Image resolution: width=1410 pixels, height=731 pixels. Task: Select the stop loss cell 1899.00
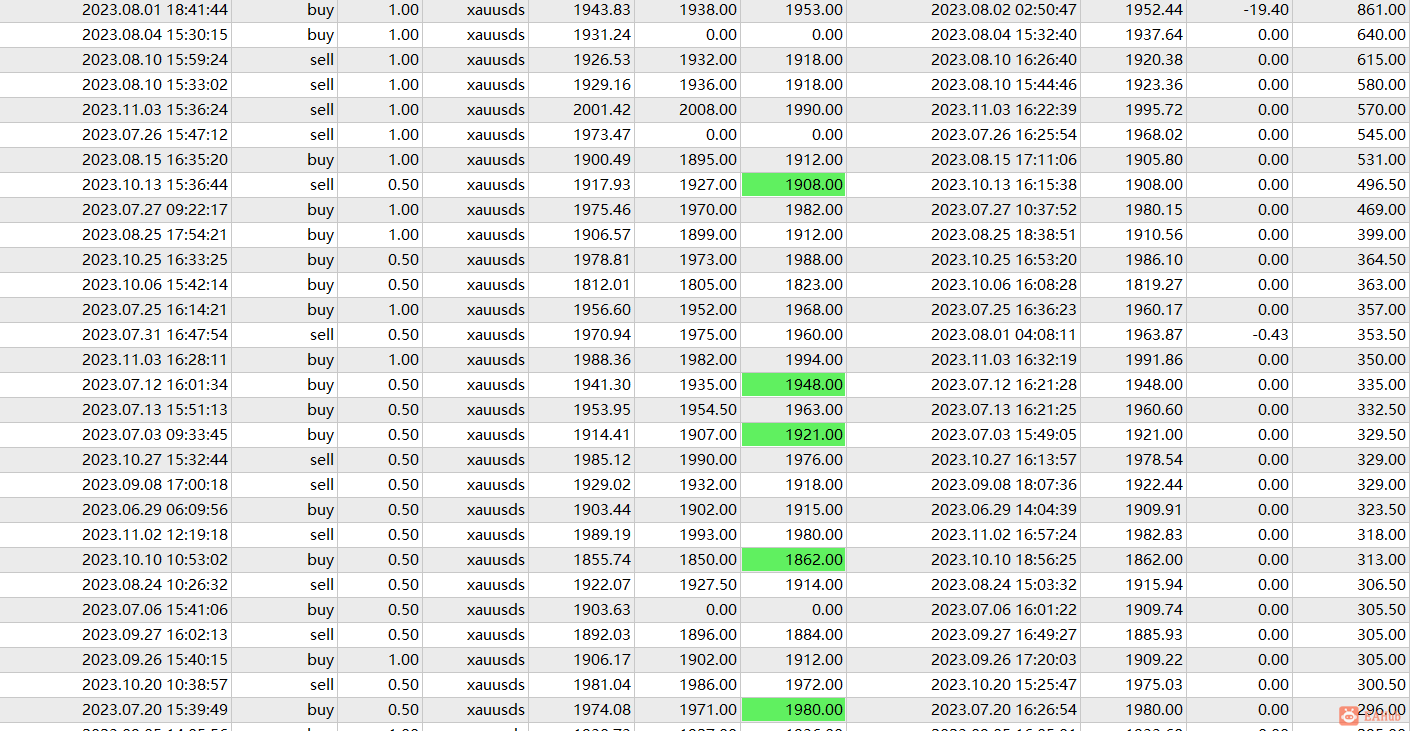pos(708,235)
